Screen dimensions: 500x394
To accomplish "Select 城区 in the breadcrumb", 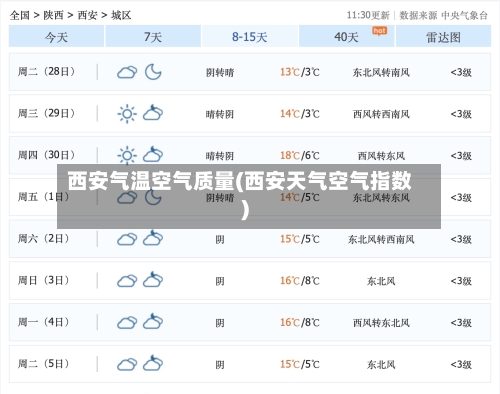I will click(x=121, y=15).
